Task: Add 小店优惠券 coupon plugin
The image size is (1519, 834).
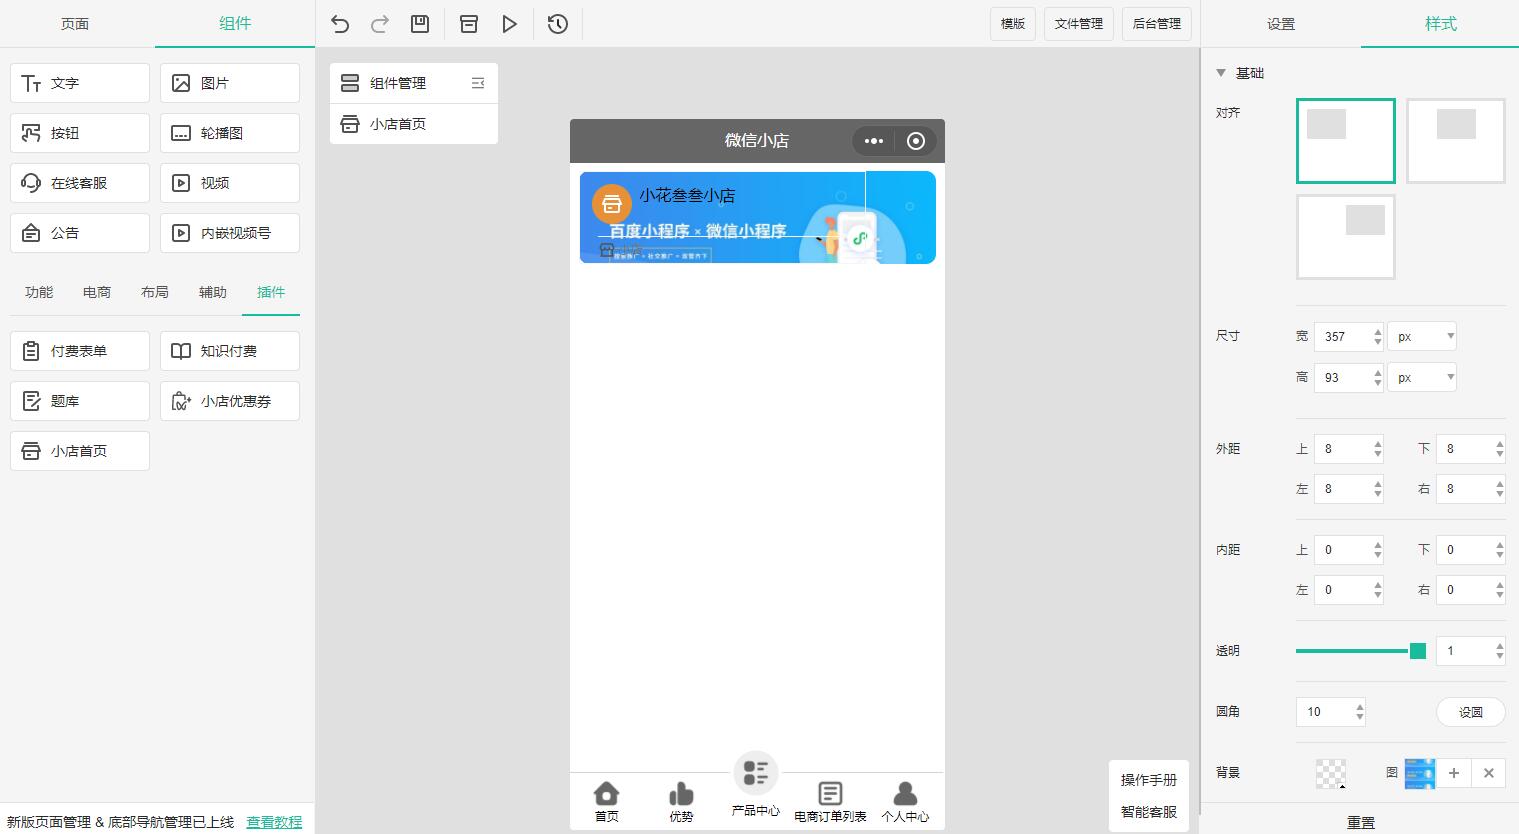Action: click(230, 401)
